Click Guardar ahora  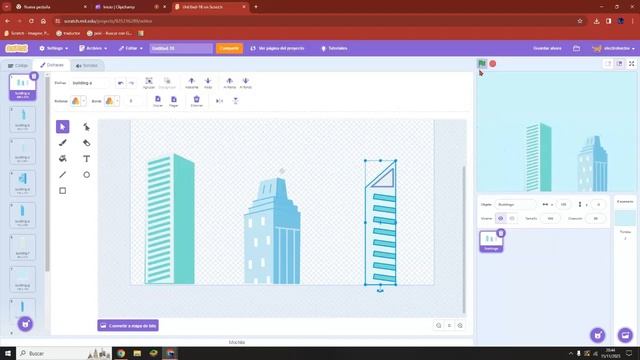point(547,48)
